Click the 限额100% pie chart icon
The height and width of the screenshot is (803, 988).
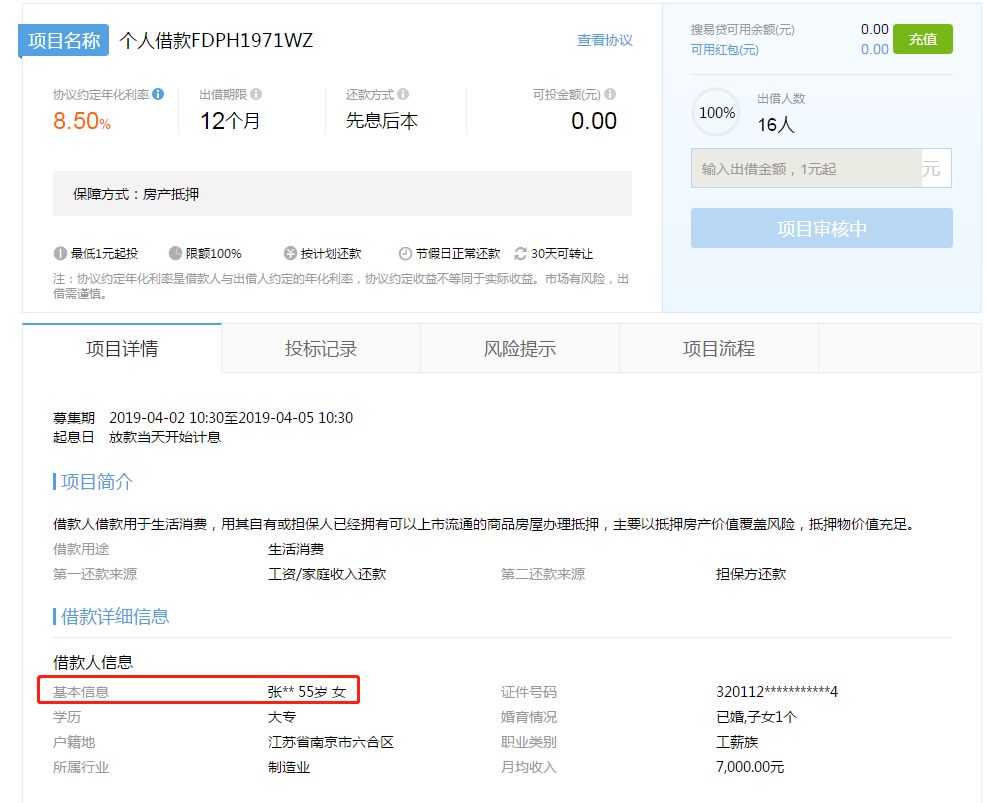tap(175, 254)
